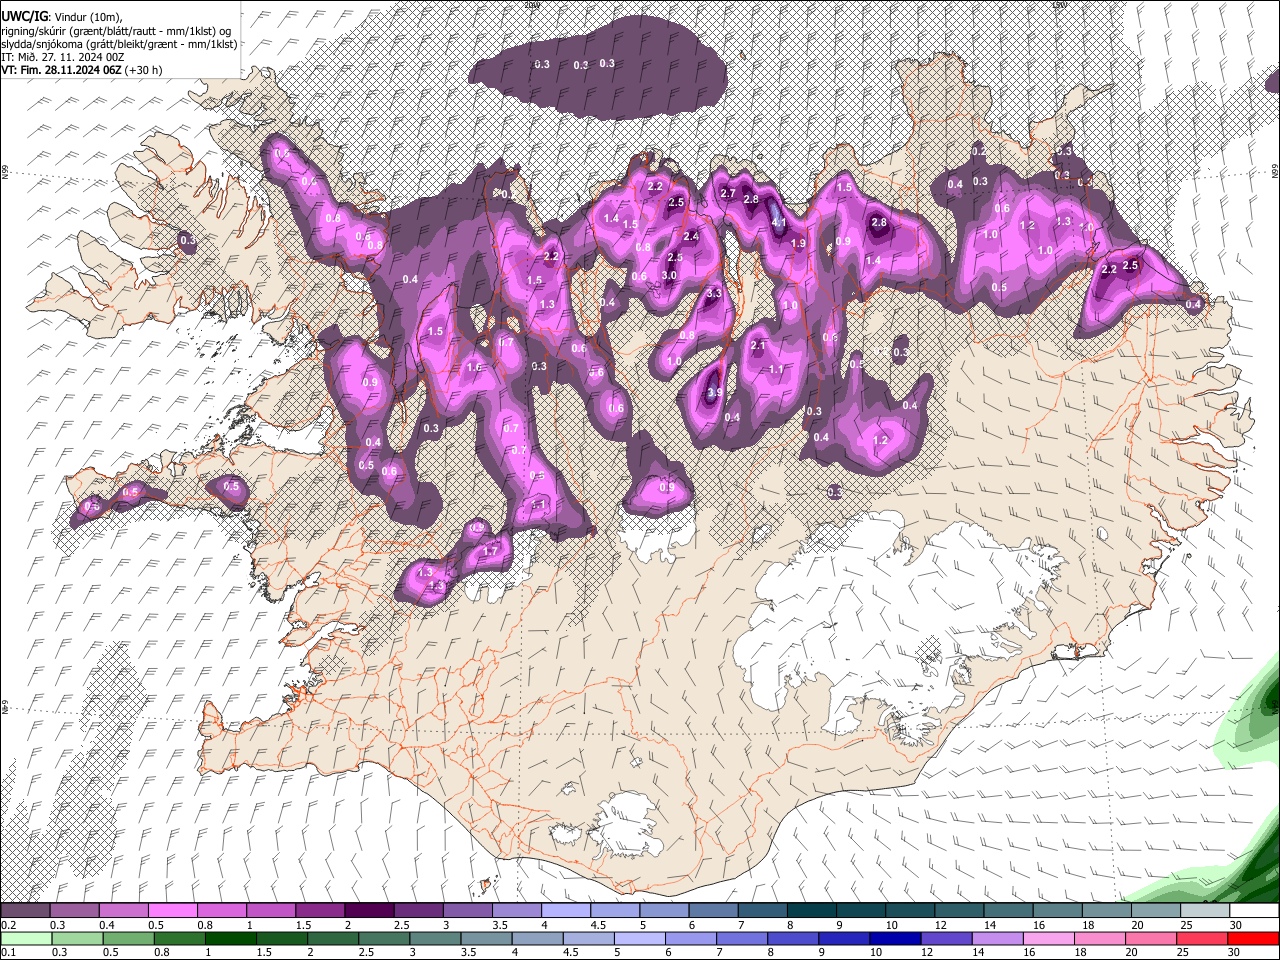The width and height of the screenshot is (1280, 960).
Task: Click the pale green 0.1–0.3 rain legend swatch
Action: pos(26,939)
